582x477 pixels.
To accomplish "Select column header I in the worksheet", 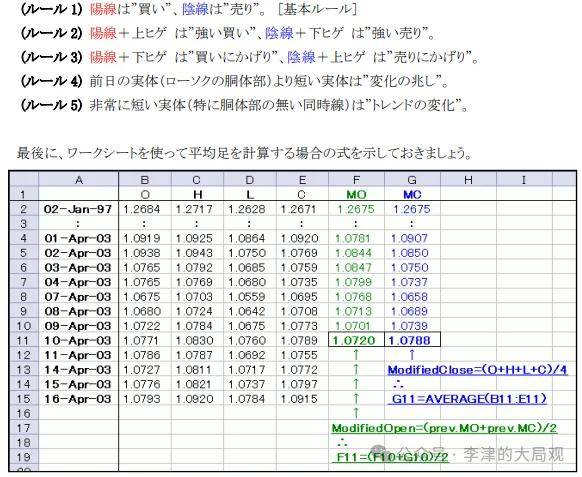I will pyautogui.click(x=524, y=180).
